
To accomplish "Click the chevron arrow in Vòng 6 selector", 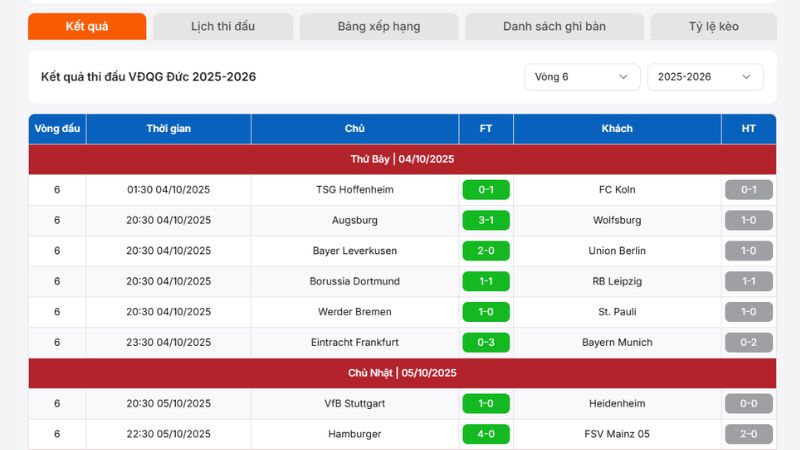I will [x=623, y=77].
